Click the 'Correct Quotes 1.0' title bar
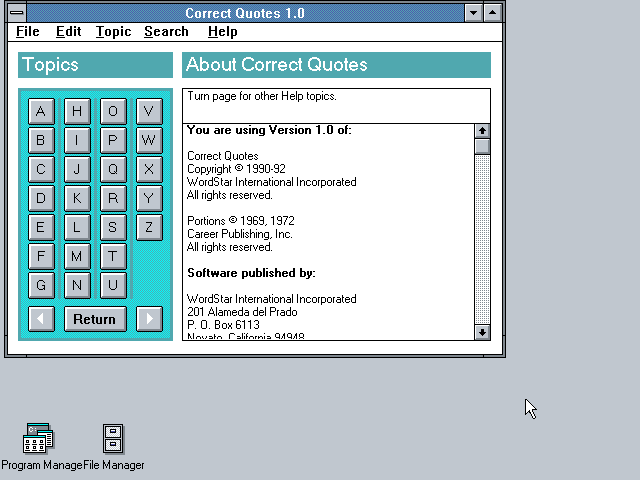 tap(245, 13)
